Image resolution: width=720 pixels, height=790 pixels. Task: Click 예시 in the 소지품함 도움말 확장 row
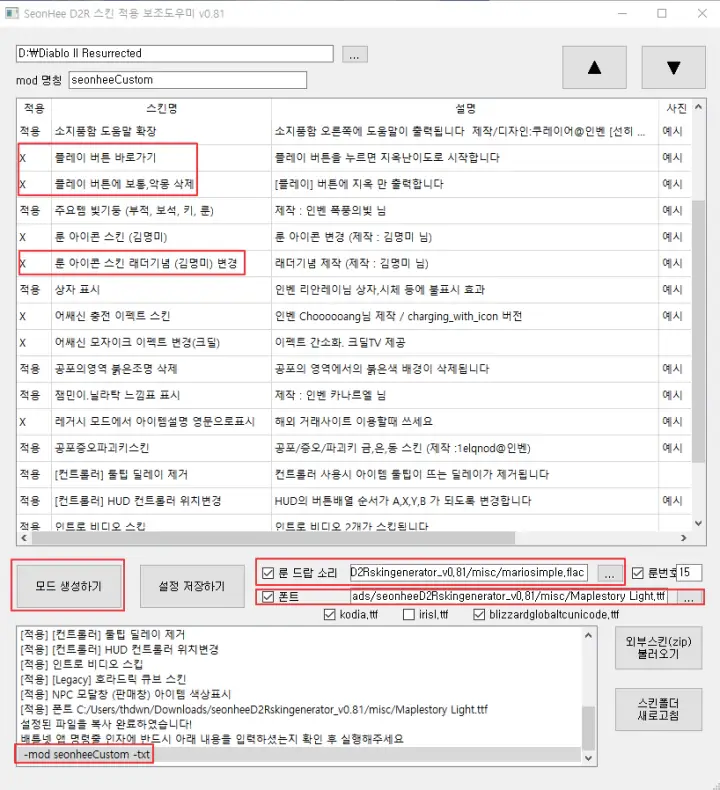pyautogui.click(x=672, y=131)
